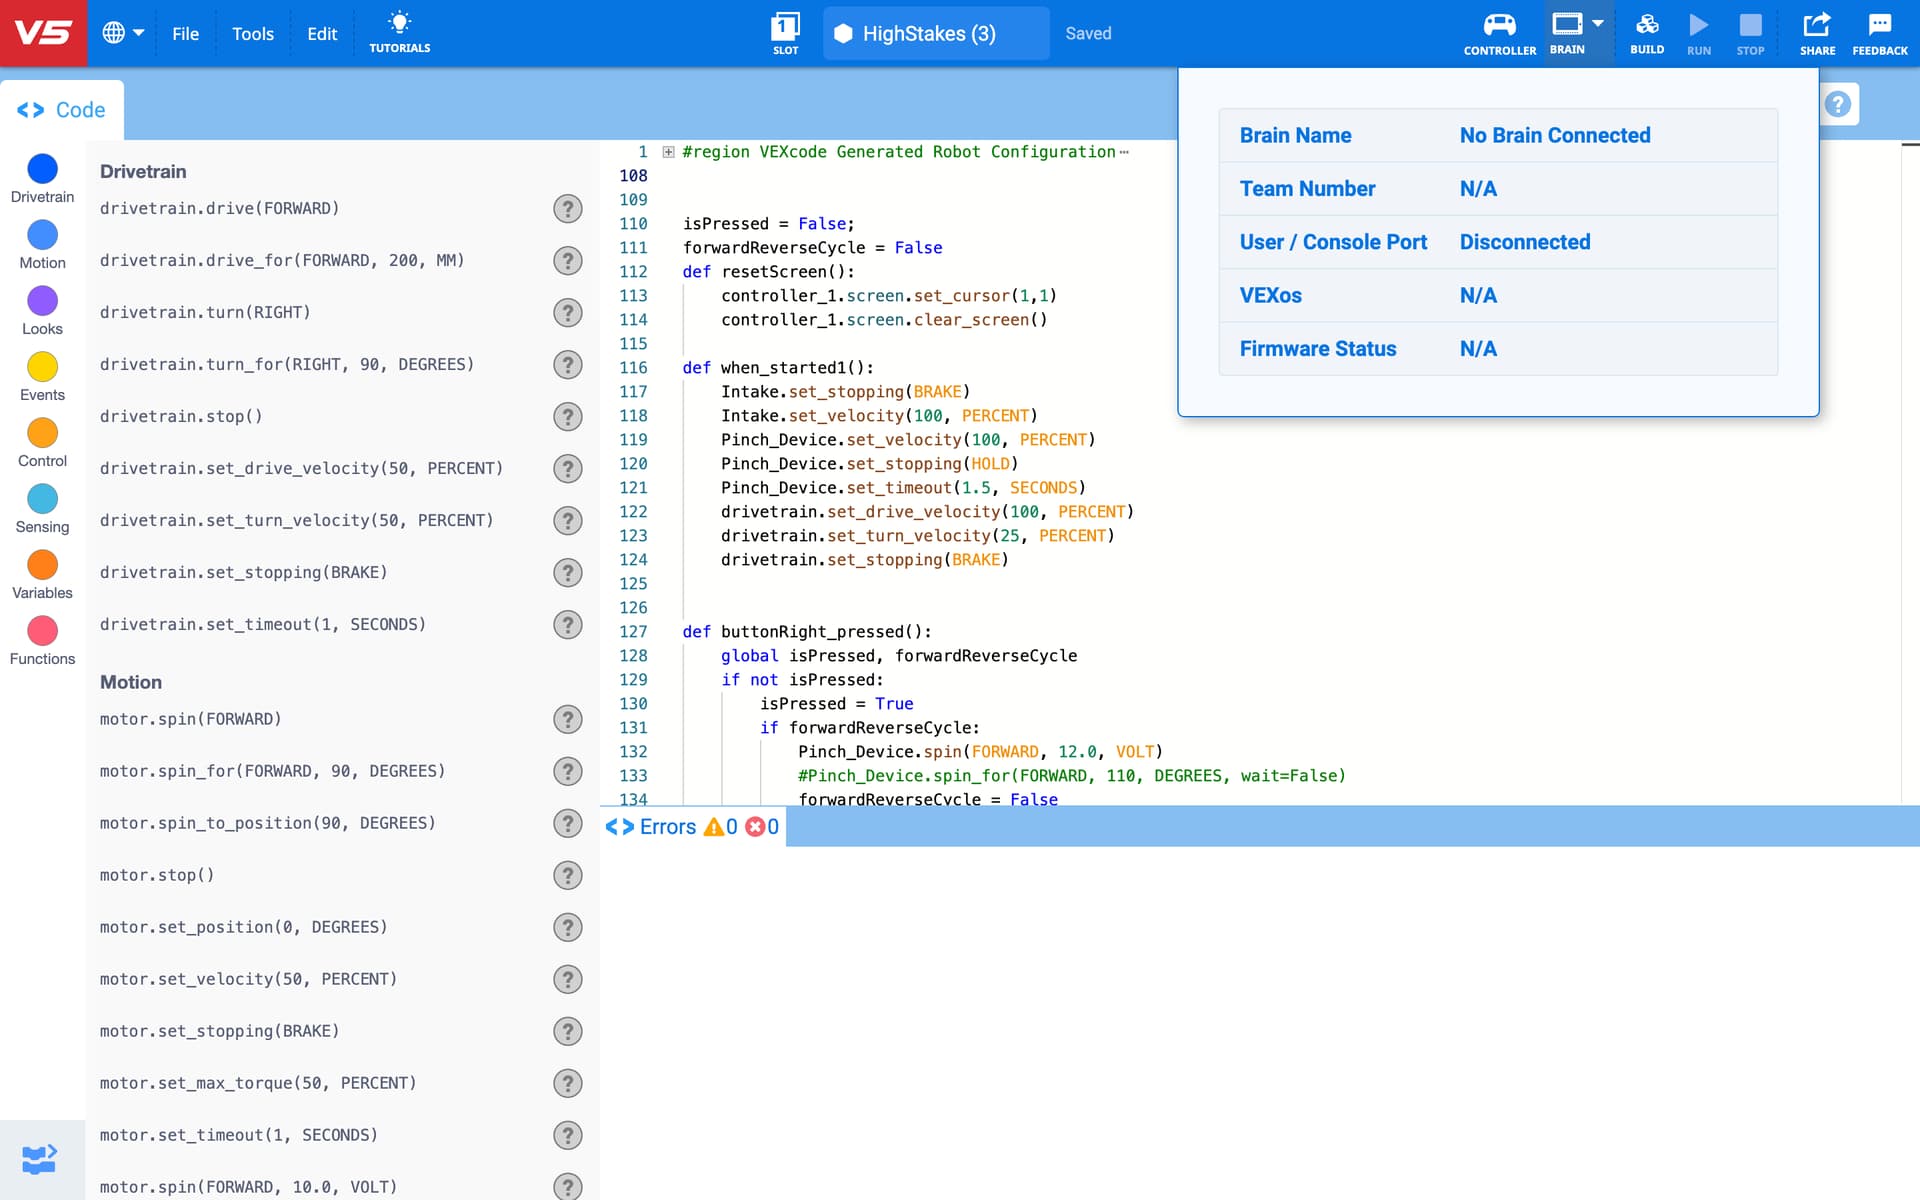This screenshot has height=1200, width=1920.
Task: Click the block-switch icon at bottom left
Action: [x=40, y=1160]
